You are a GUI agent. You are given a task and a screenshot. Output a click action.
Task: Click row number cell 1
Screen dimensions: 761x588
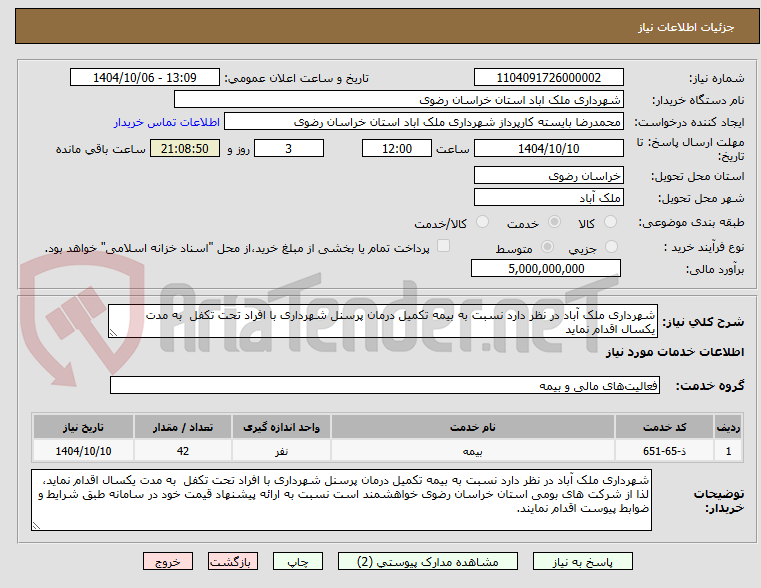[x=728, y=451]
